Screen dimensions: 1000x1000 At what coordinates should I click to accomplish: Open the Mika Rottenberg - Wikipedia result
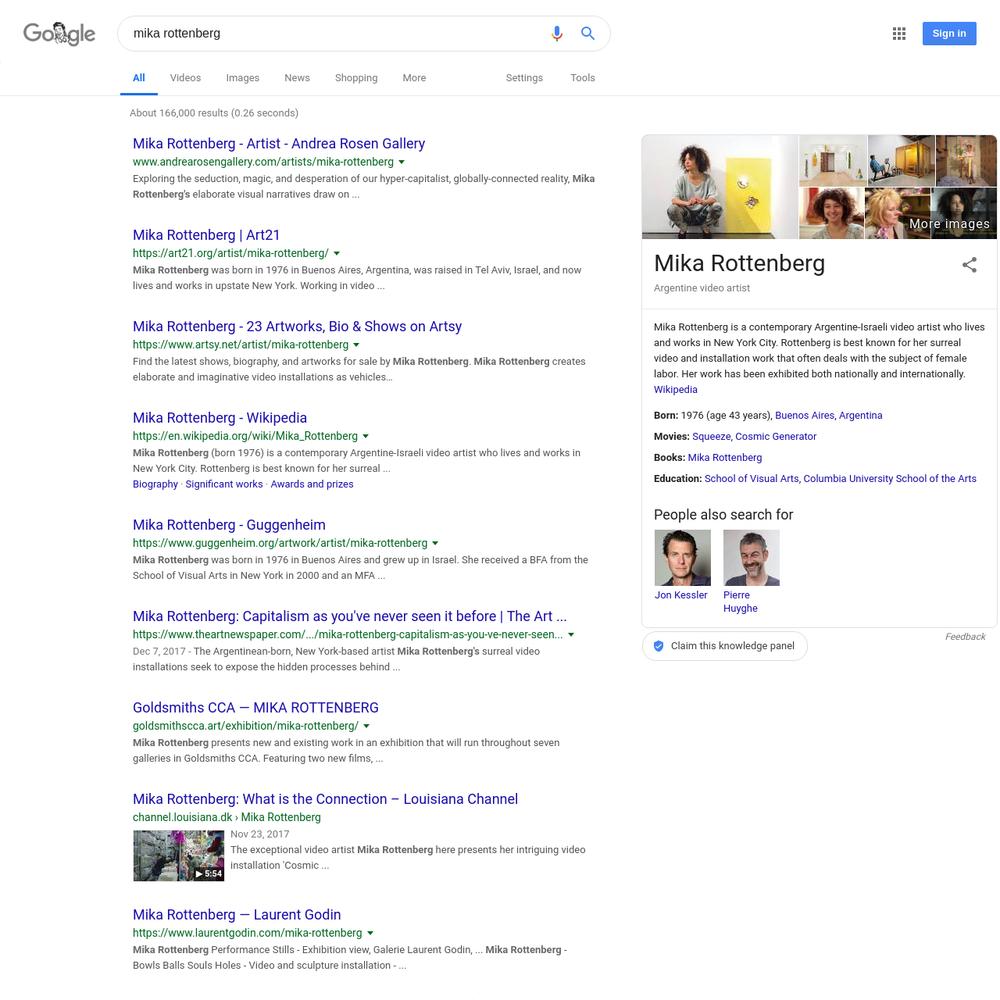pyautogui.click(x=219, y=418)
